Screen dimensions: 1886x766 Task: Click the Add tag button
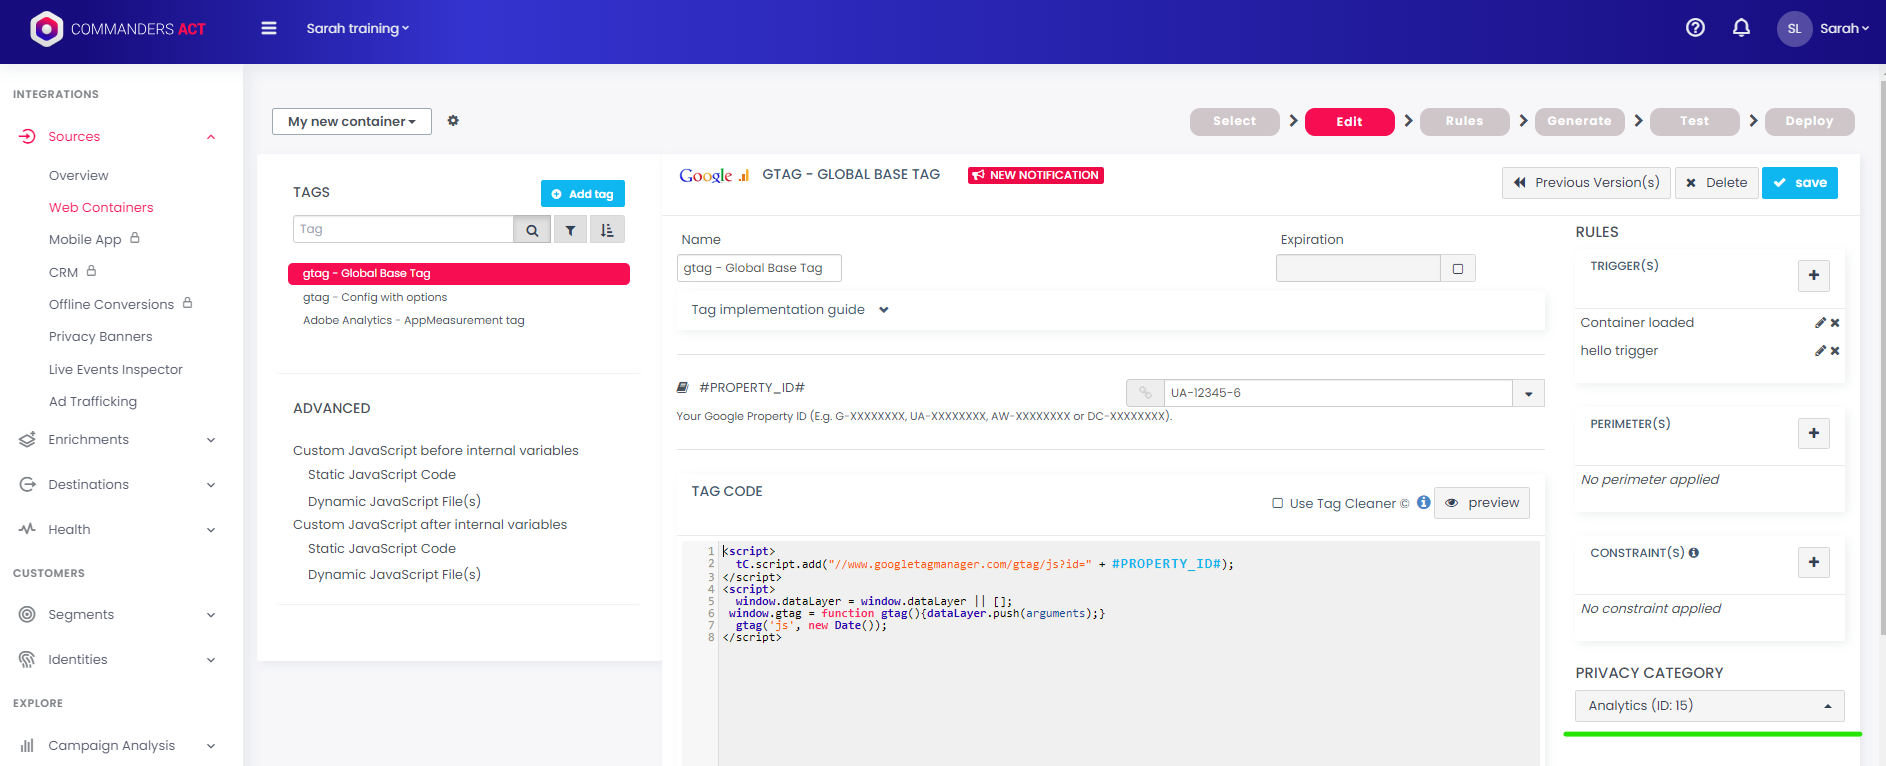click(x=582, y=194)
